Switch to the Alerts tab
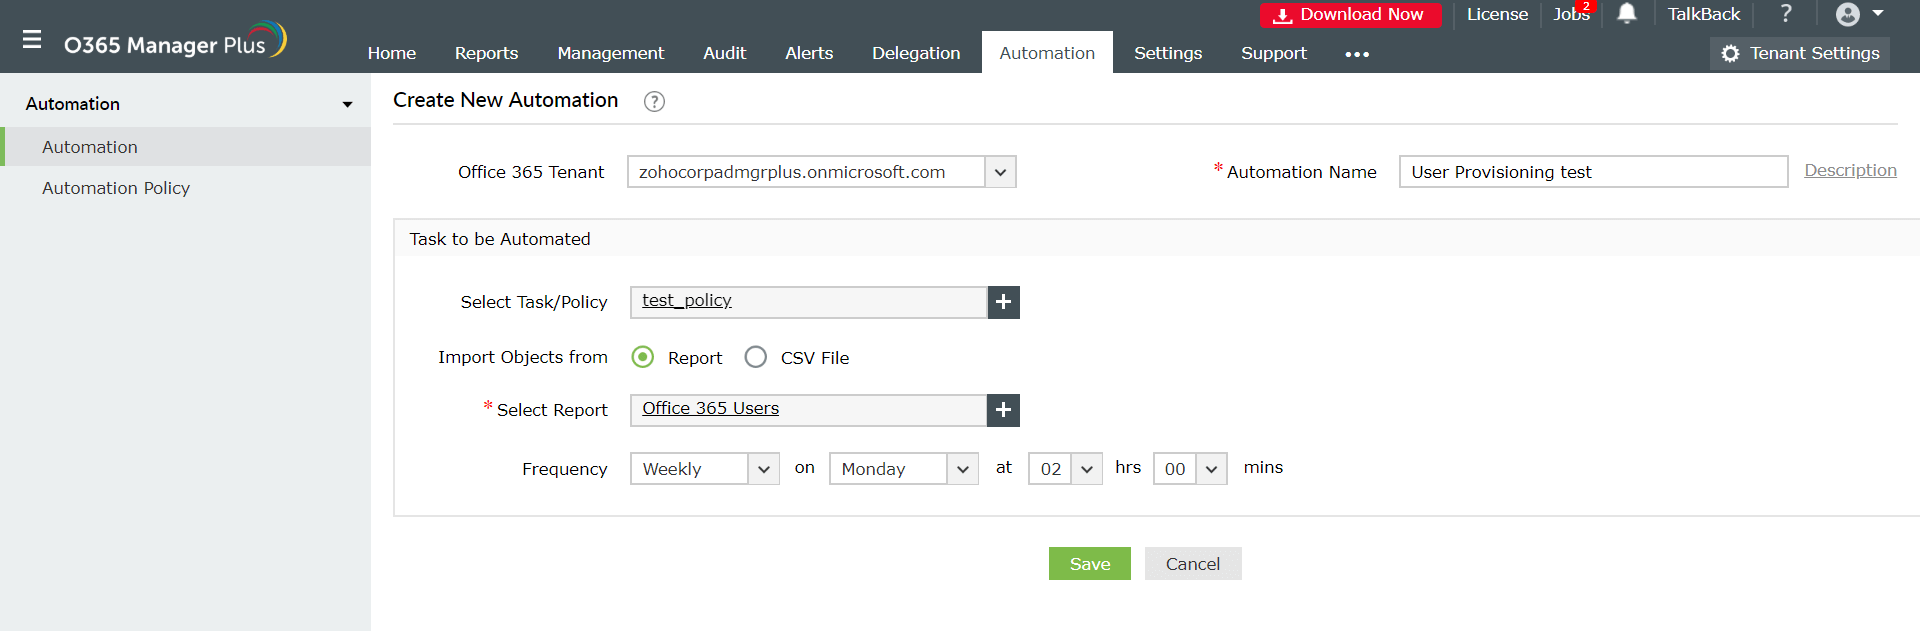Image resolution: width=1920 pixels, height=631 pixels. click(x=809, y=53)
